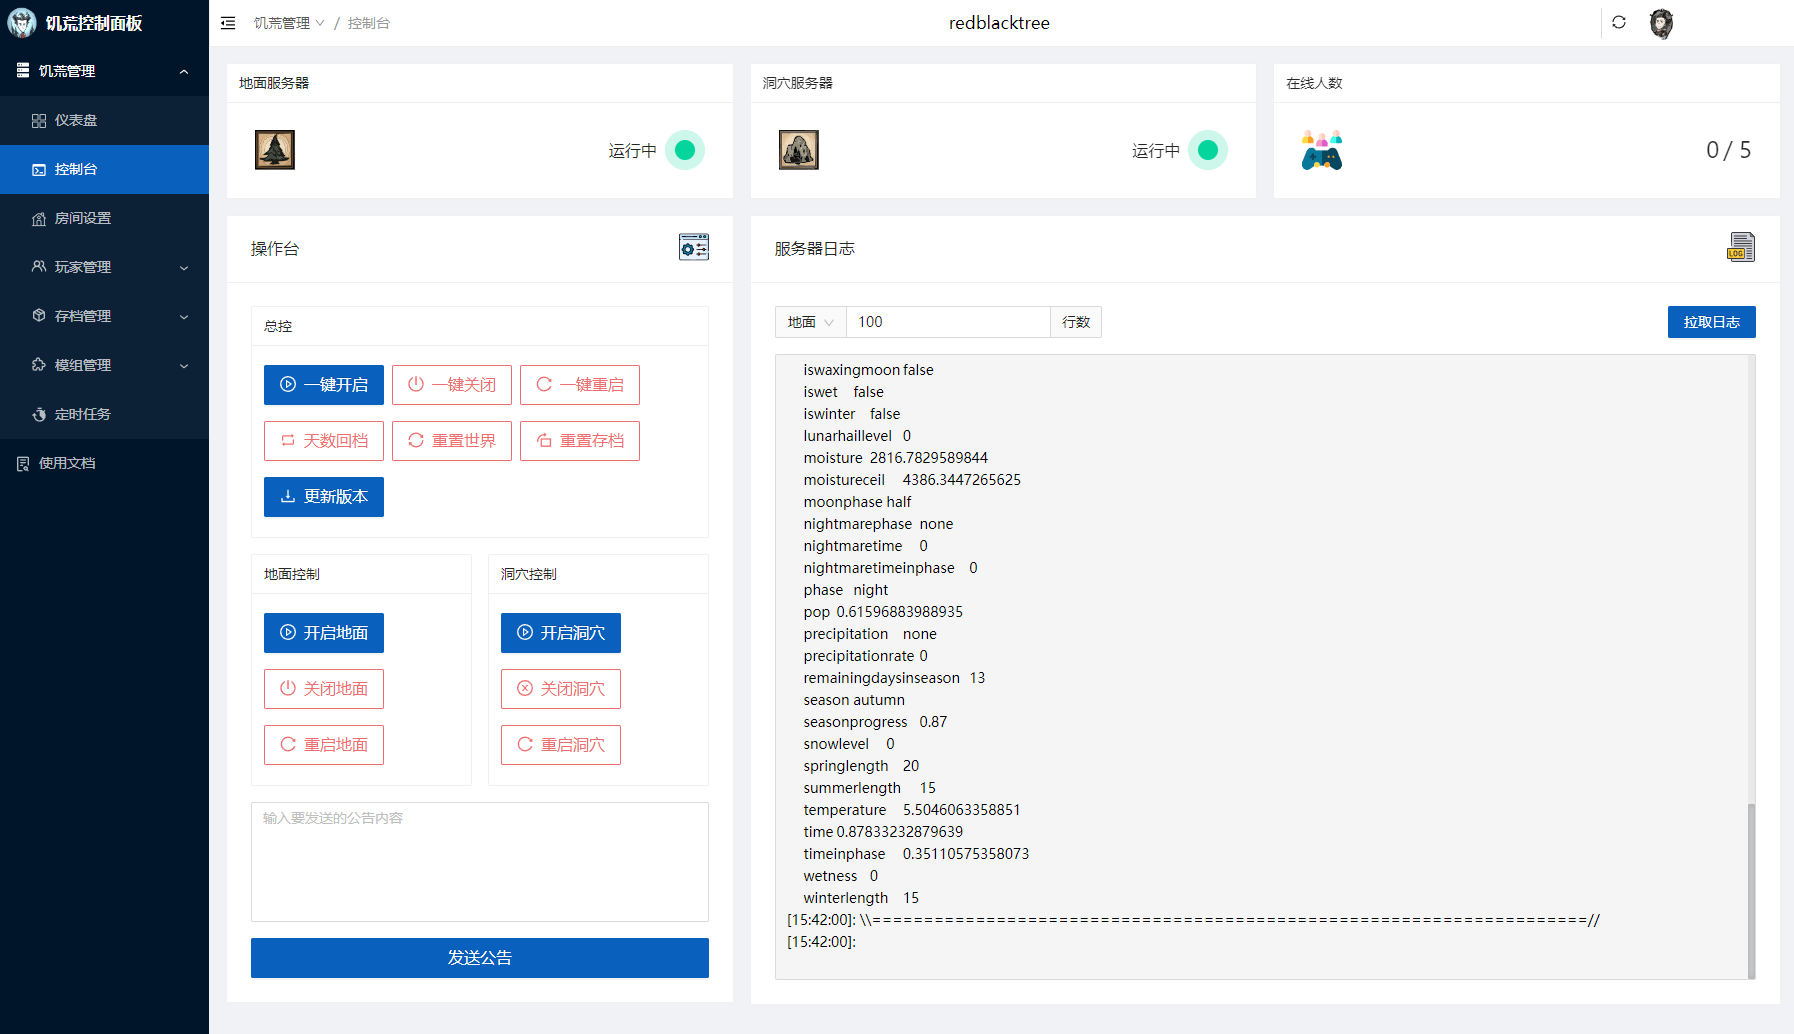
Task: Click the server log file icon
Action: (1741, 247)
